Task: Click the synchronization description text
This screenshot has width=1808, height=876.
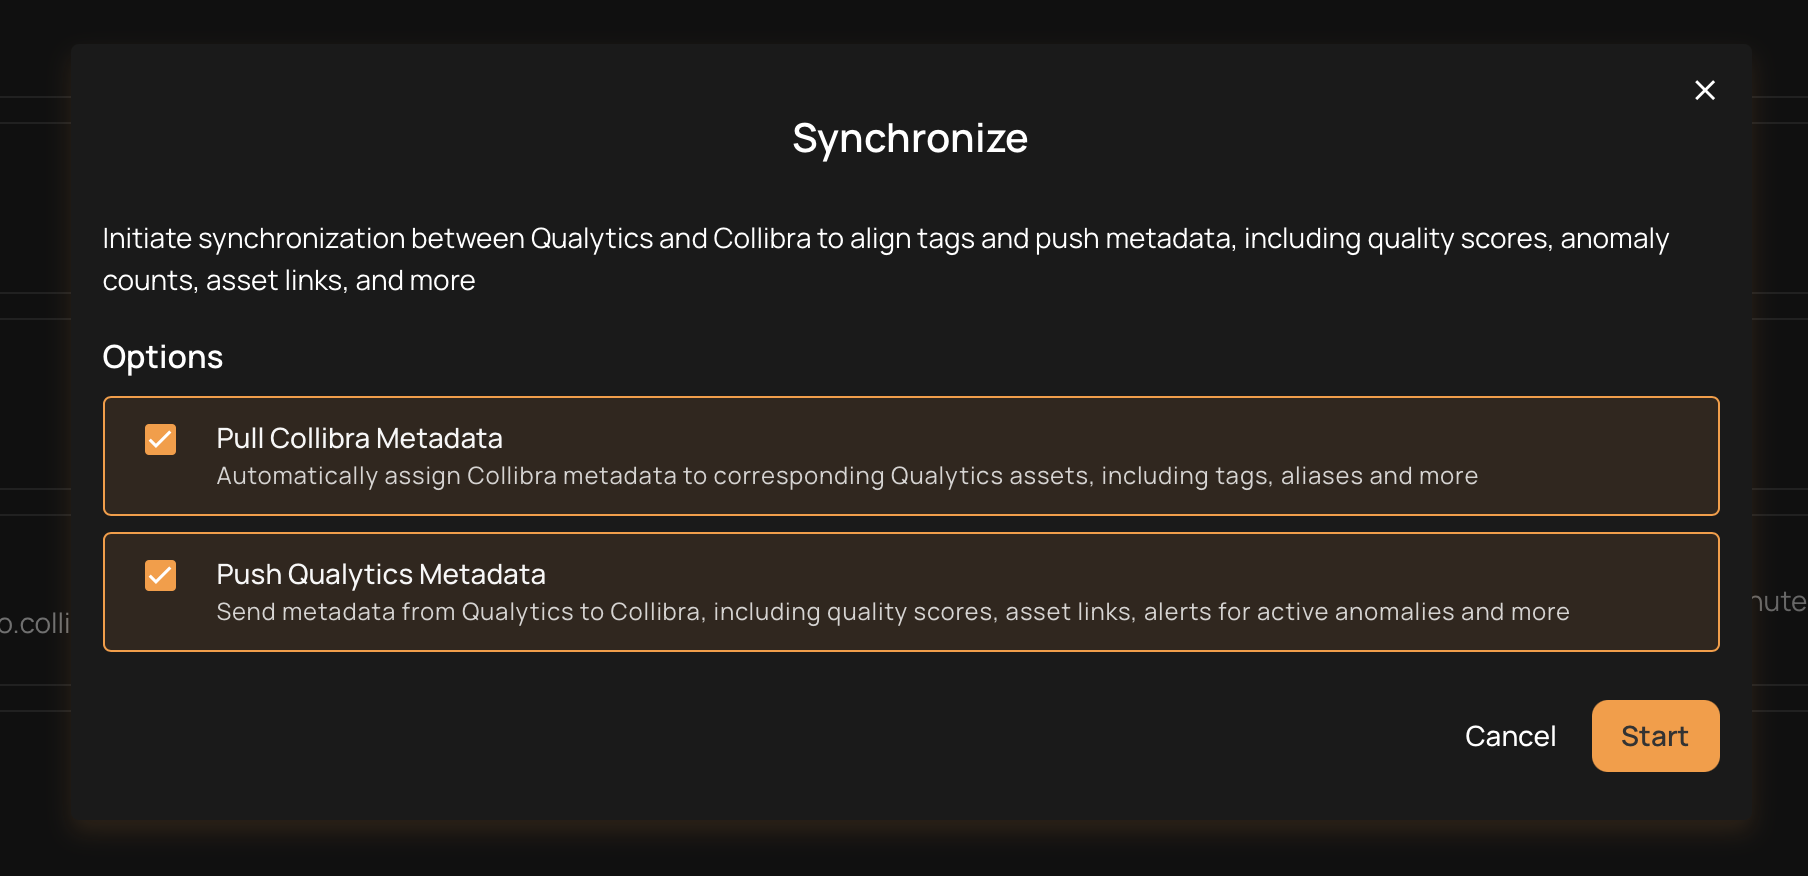Action: pos(884,258)
